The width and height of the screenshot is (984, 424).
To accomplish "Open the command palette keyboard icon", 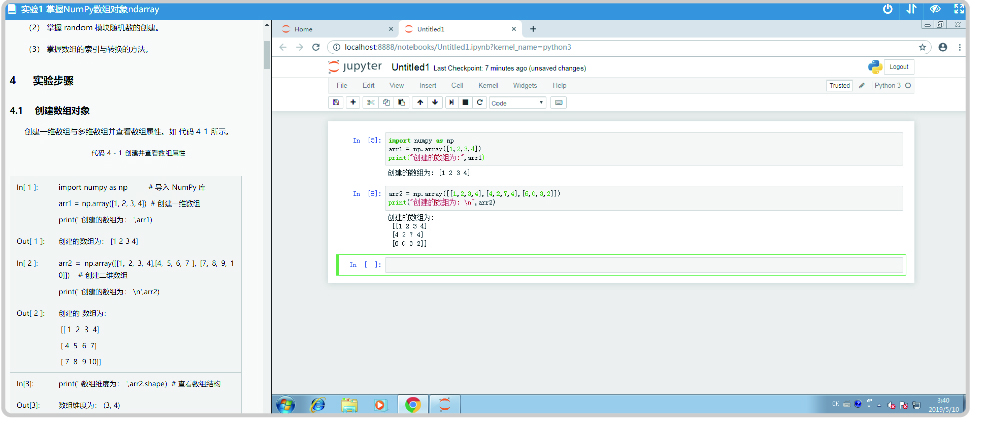I will pyautogui.click(x=559, y=102).
